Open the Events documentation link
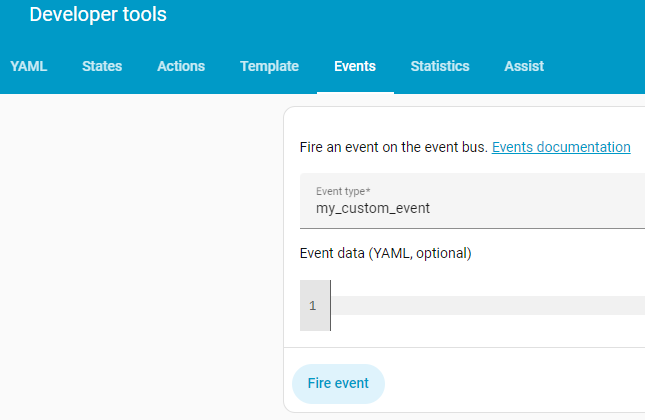645x420 pixels. coord(561,147)
